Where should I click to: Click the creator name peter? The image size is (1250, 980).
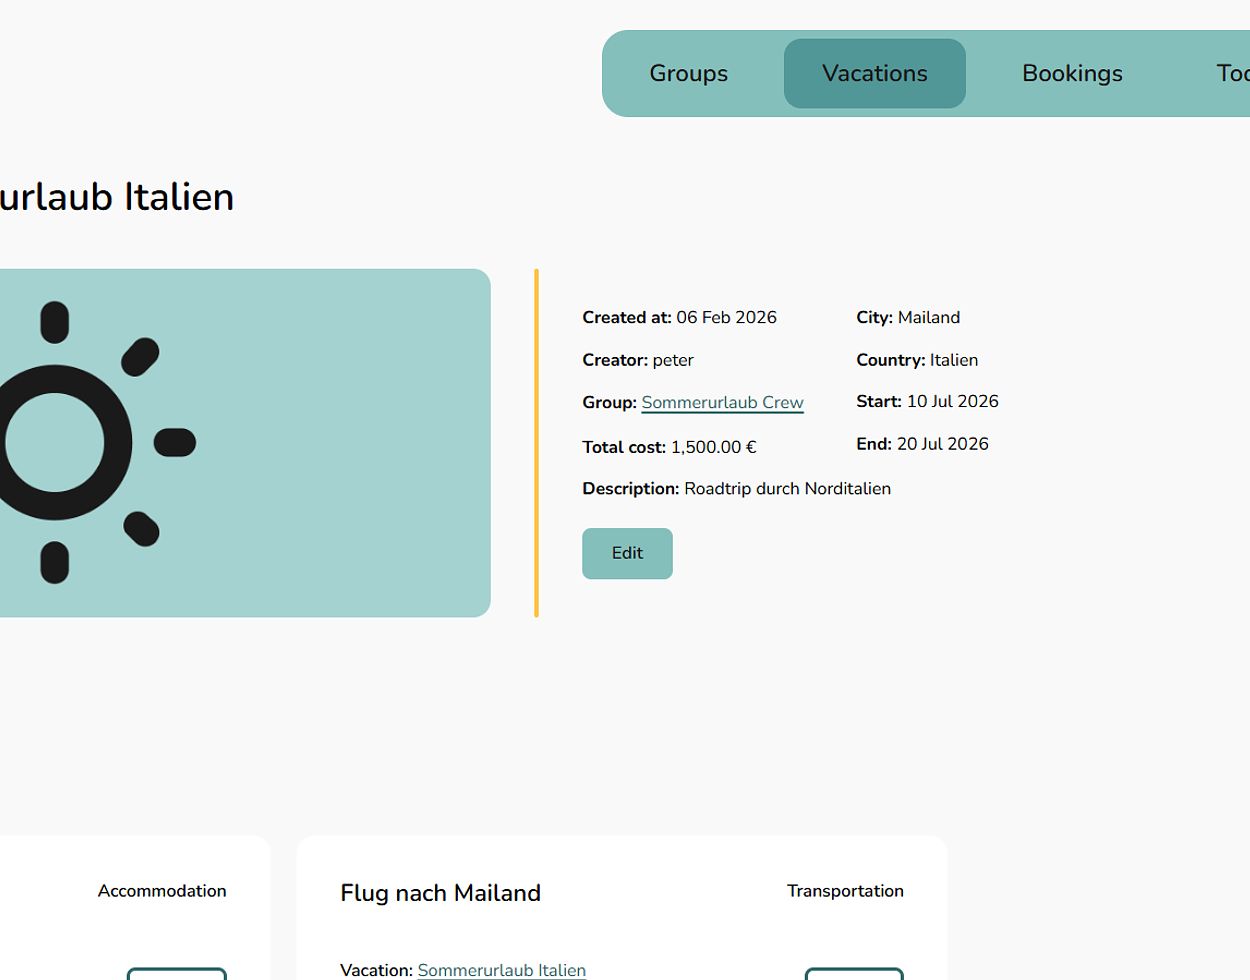click(x=672, y=360)
